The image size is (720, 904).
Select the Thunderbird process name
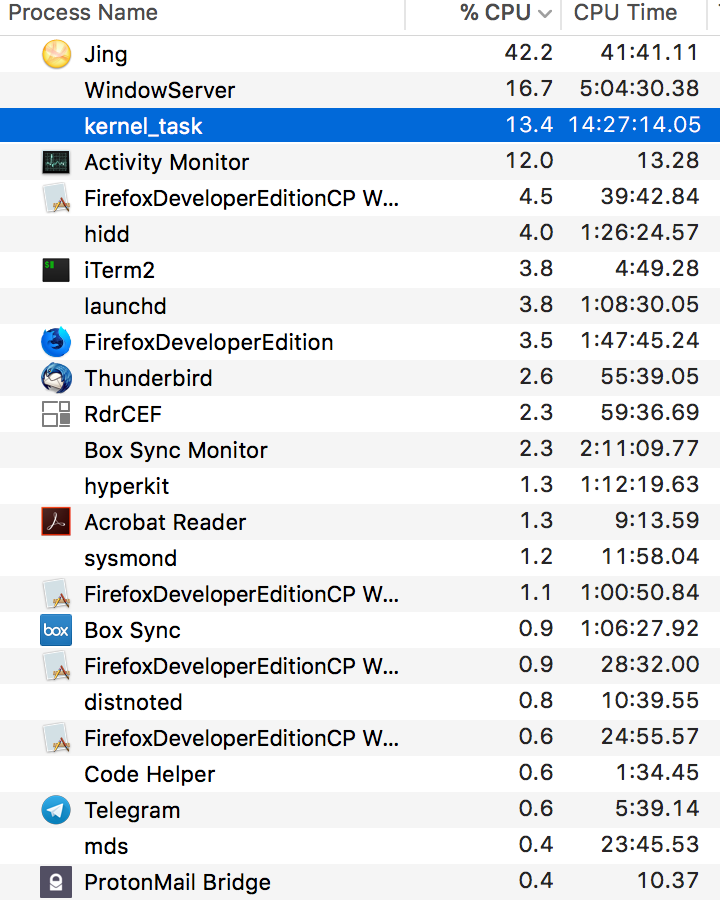click(x=148, y=378)
